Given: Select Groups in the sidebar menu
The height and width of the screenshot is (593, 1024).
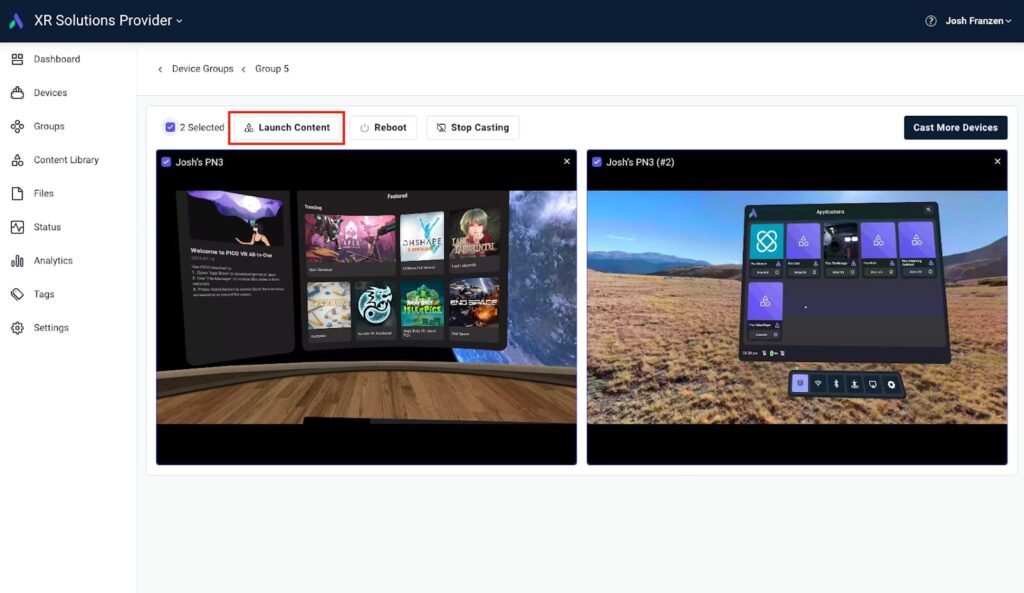Looking at the screenshot, I should click(x=17, y=126).
